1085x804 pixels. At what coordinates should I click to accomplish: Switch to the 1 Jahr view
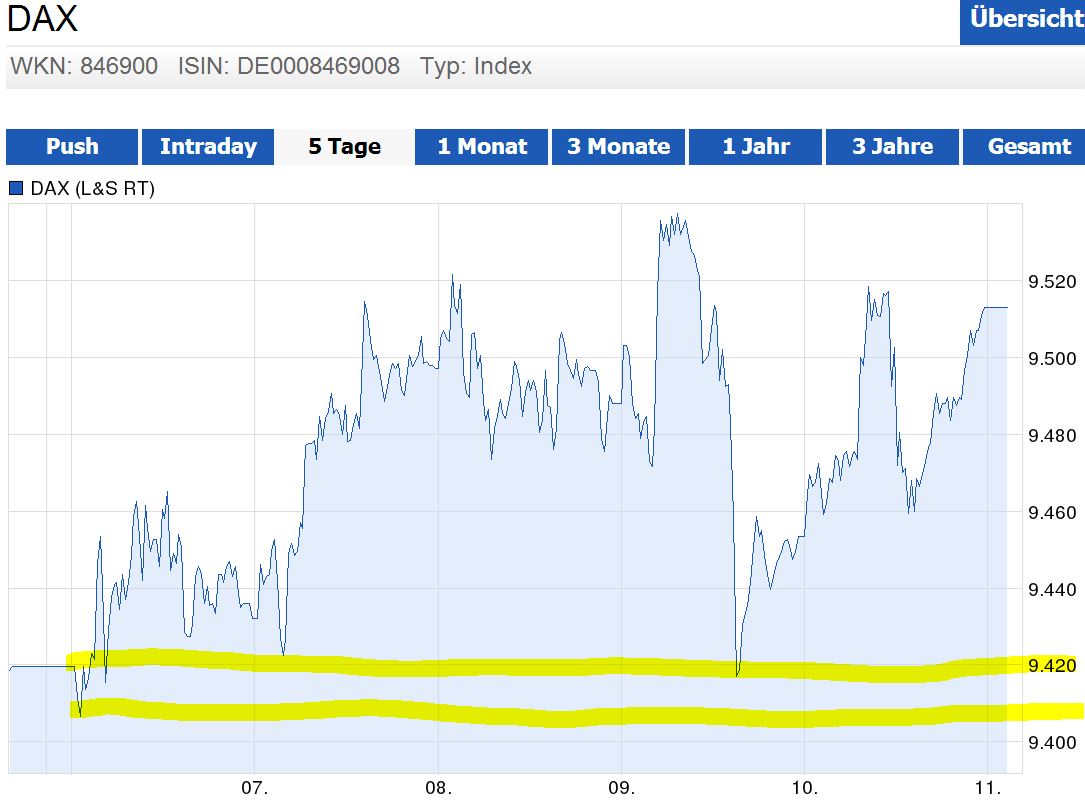point(755,147)
